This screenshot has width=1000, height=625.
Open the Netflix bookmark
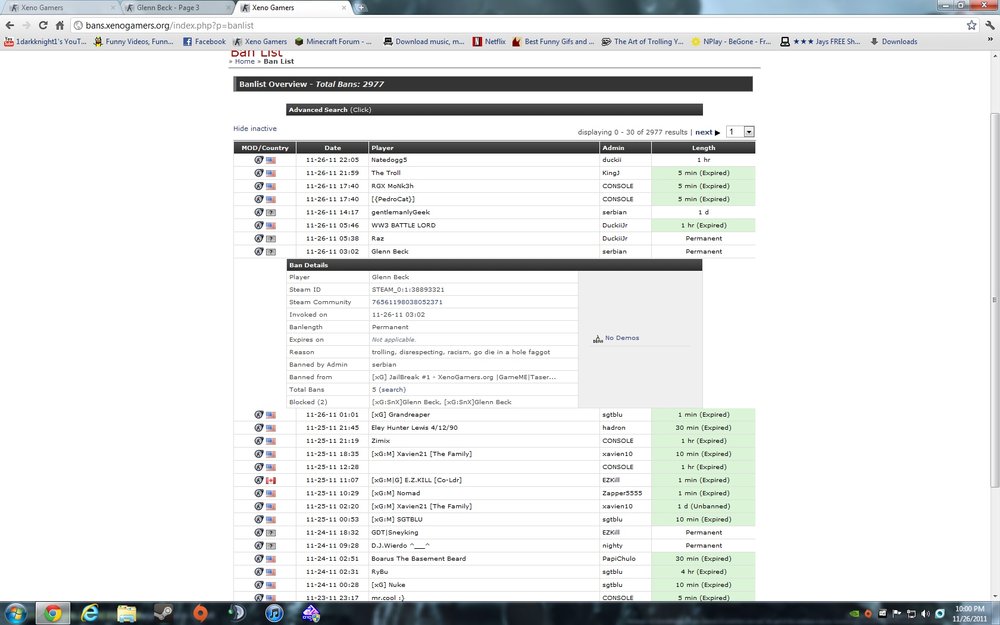click(489, 41)
